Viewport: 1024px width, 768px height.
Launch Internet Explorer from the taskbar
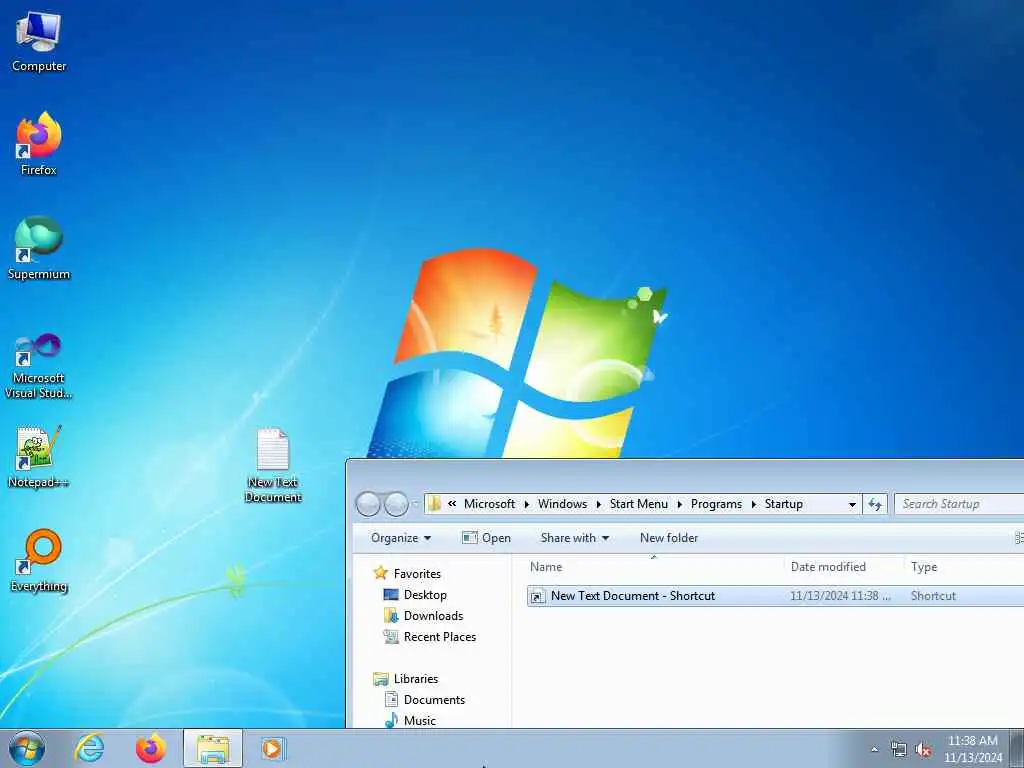pos(89,748)
